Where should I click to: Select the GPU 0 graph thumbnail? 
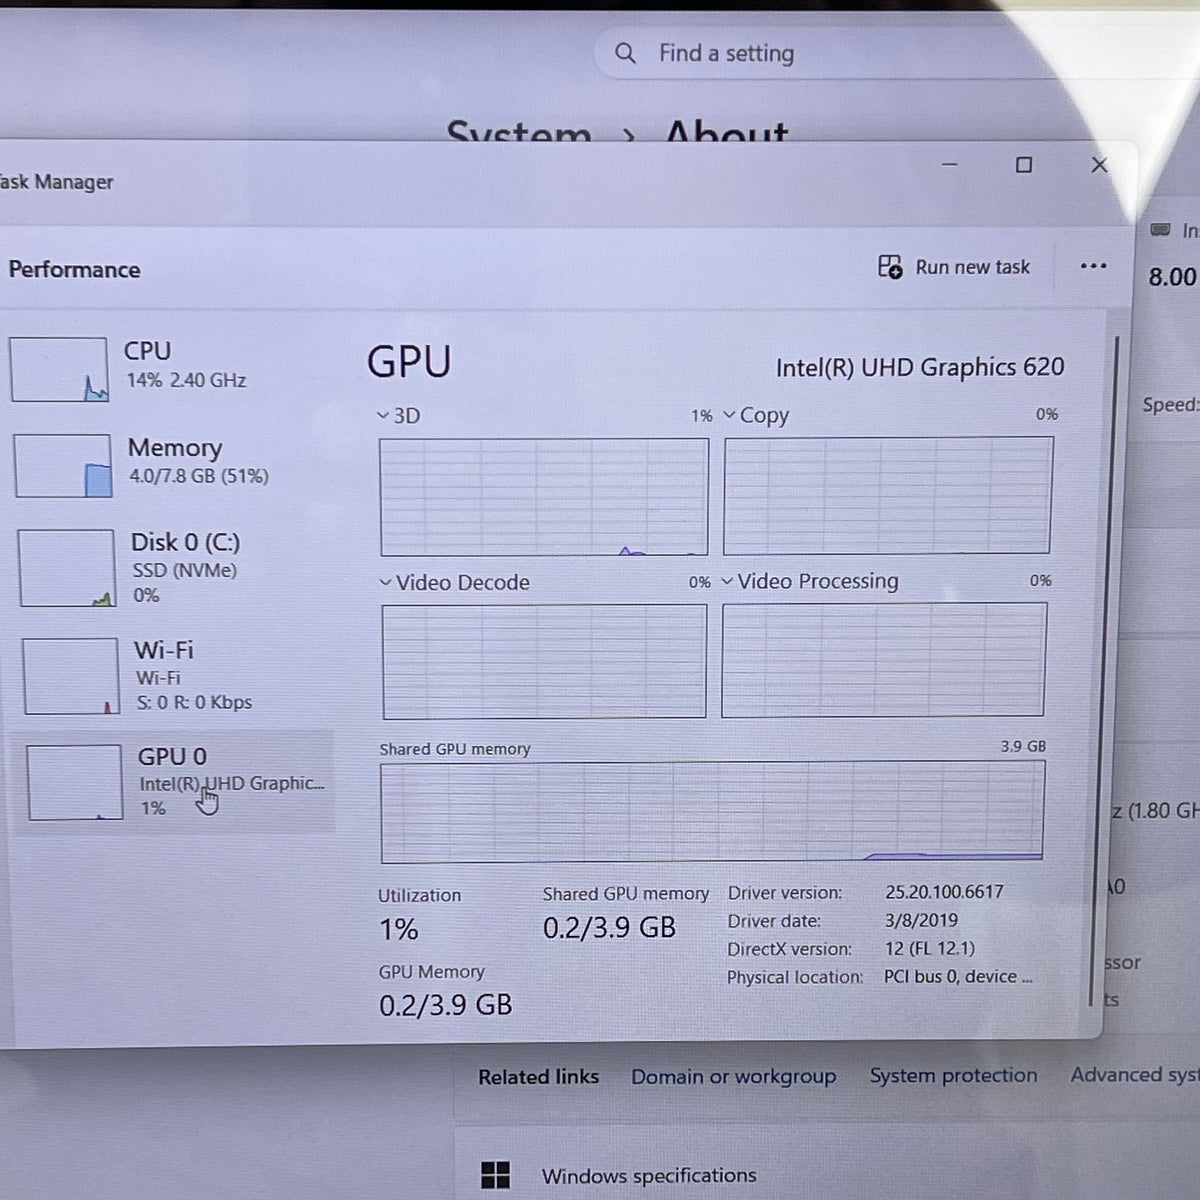(x=75, y=783)
